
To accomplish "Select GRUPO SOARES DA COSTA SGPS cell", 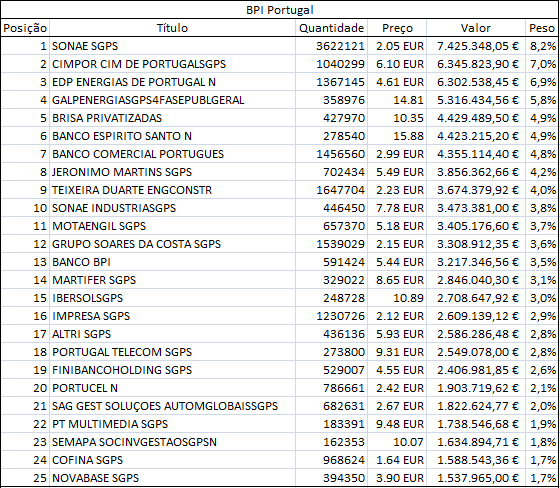I will 172,244.
